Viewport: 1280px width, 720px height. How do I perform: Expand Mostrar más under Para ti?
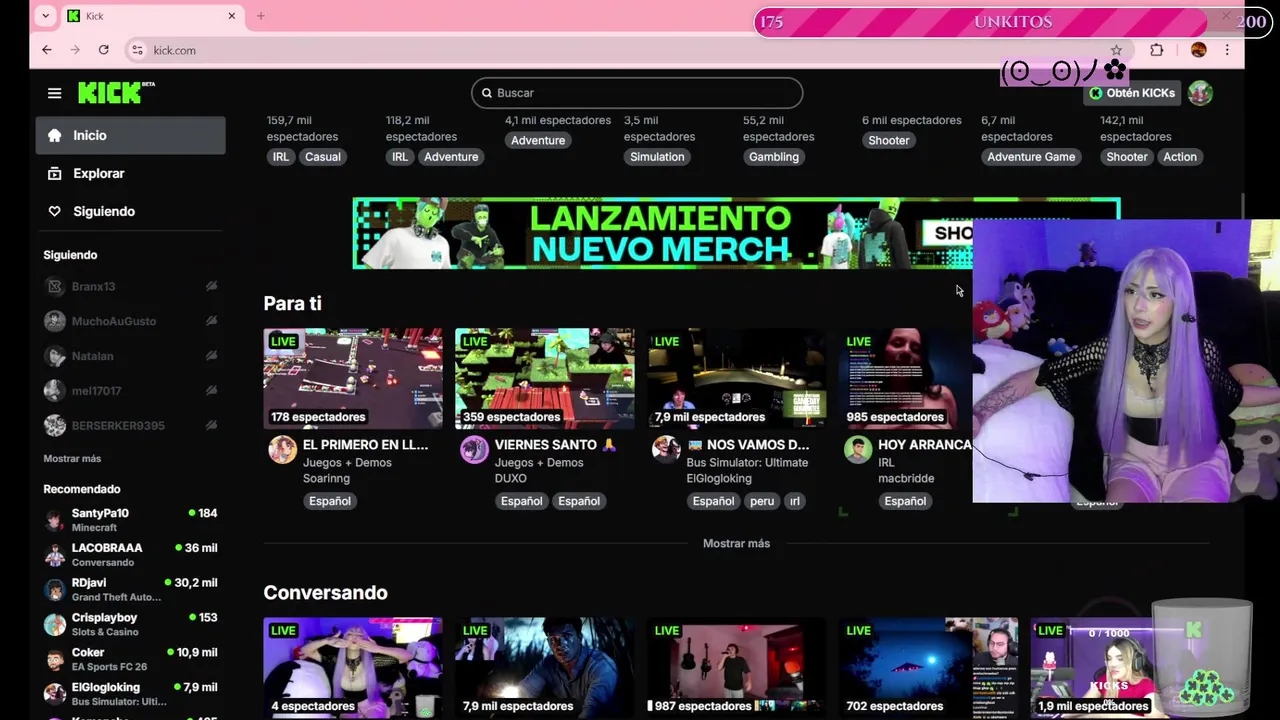pos(736,543)
